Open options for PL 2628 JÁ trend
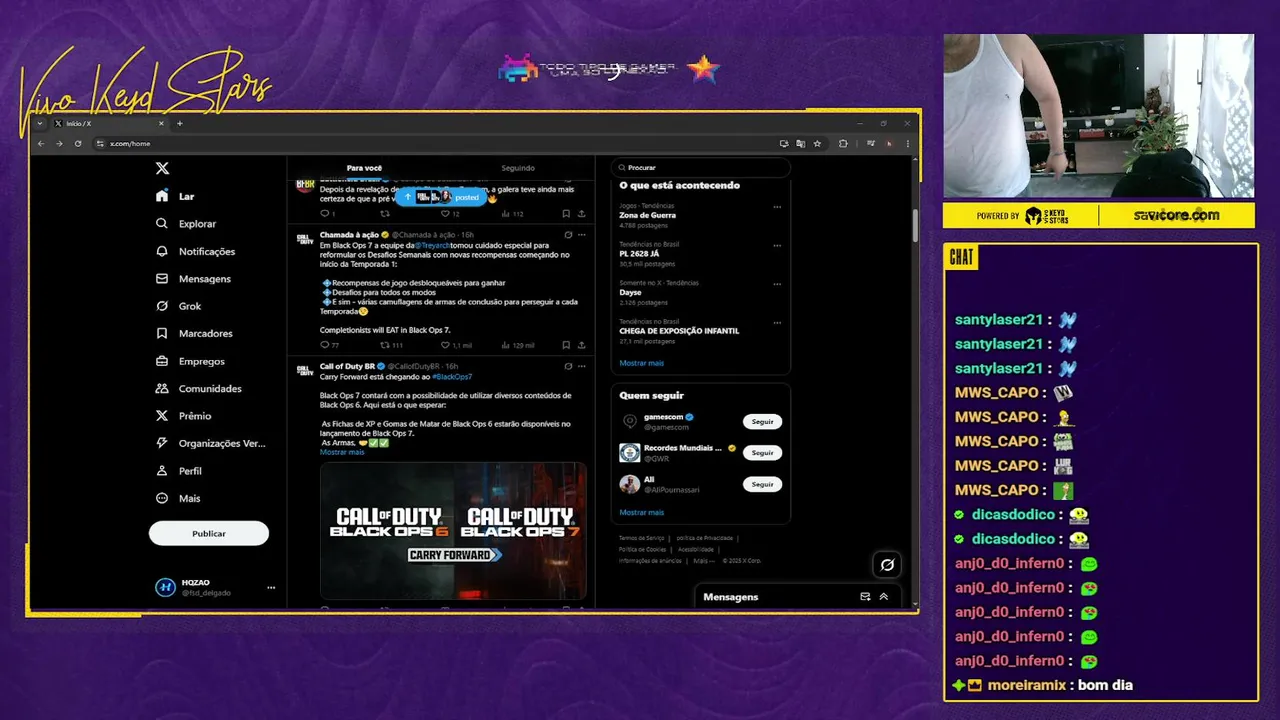 click(x=777, y=246)
